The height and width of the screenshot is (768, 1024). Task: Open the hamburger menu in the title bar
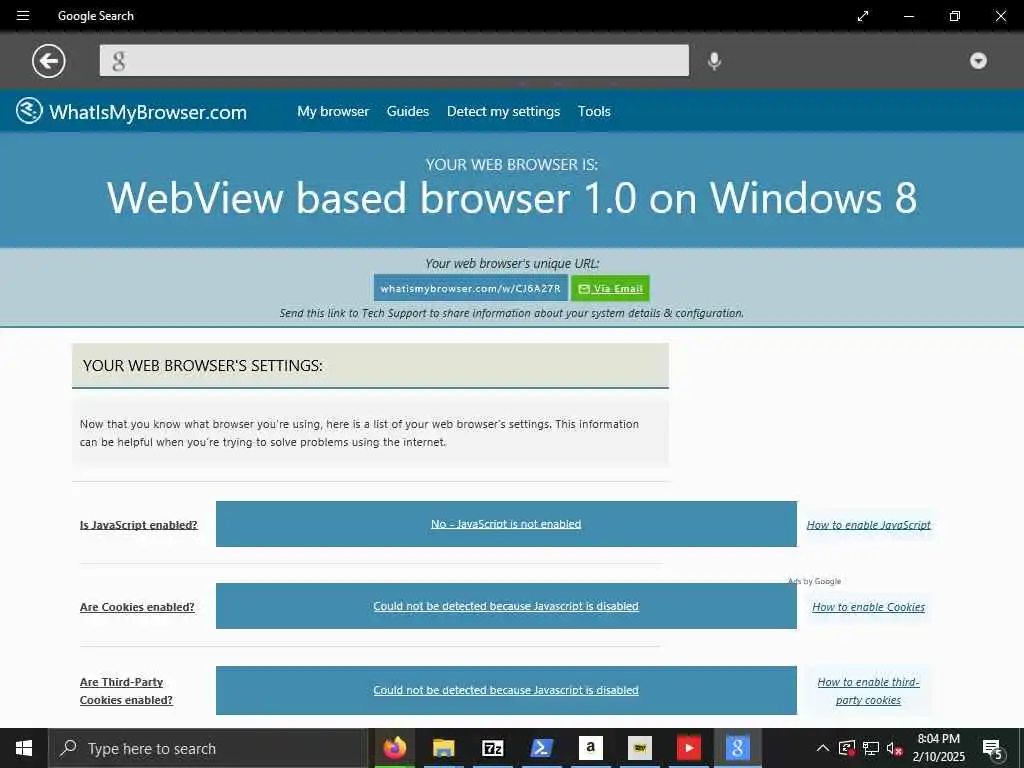tap(23, 16)
